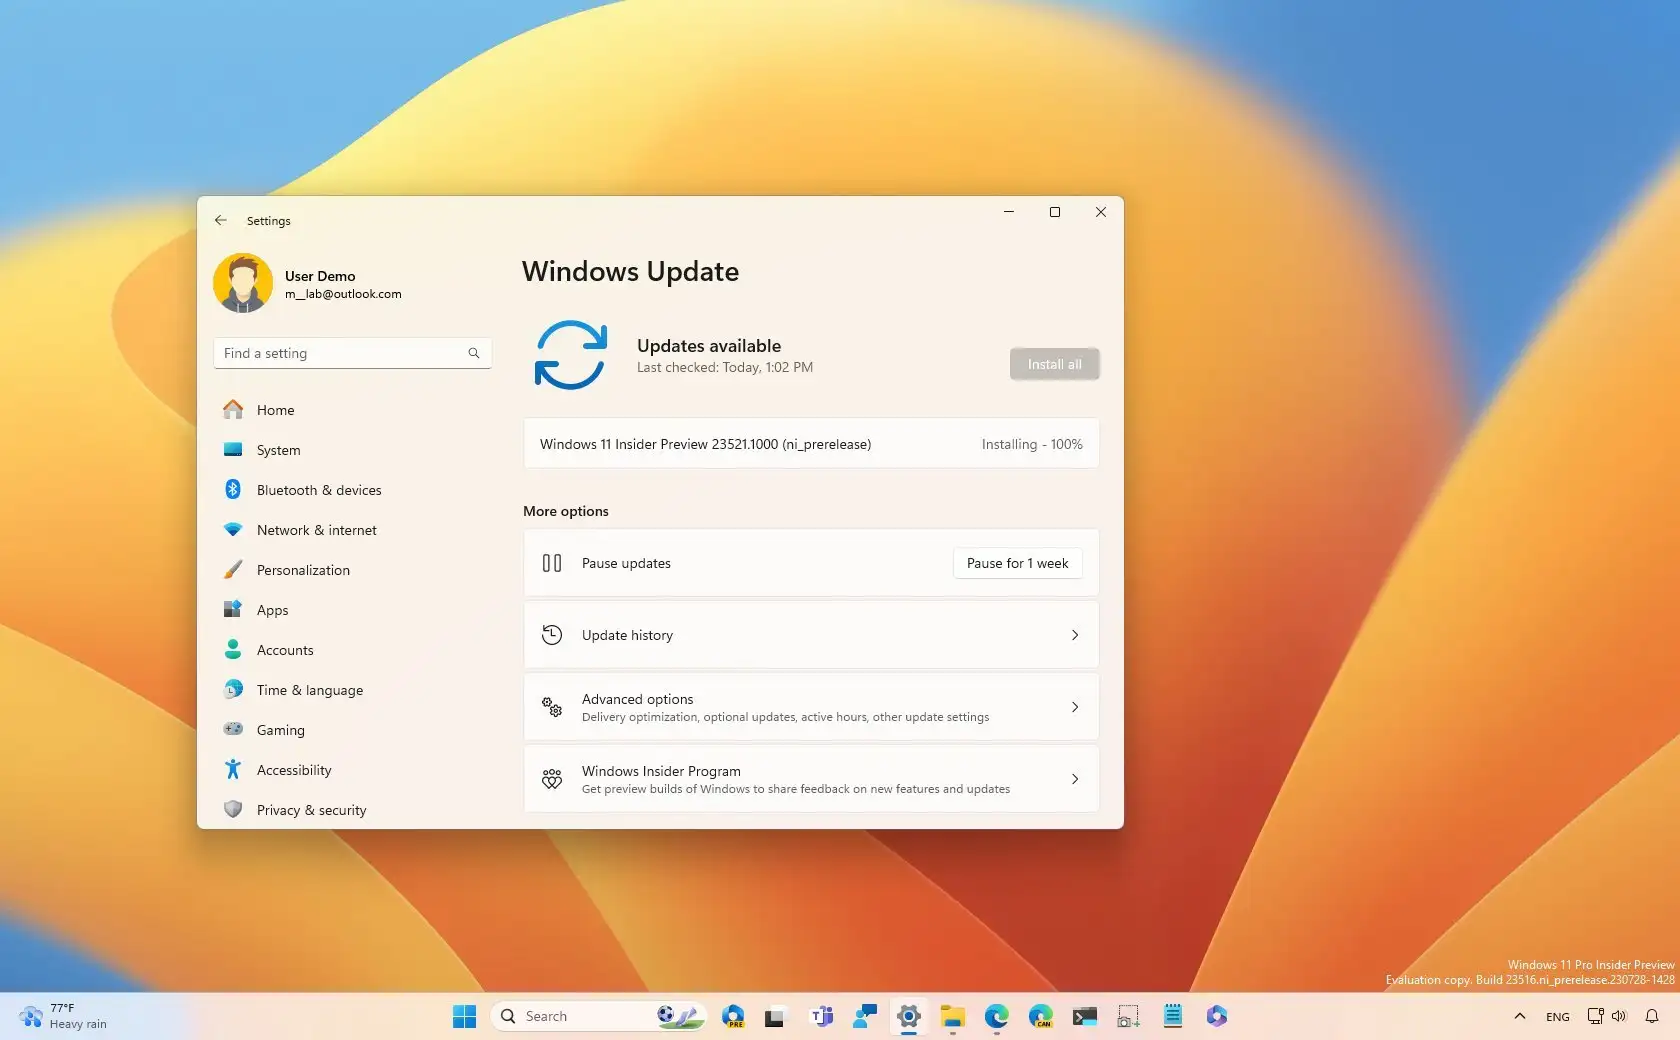Expand the Update history section
Screen dimensions: 1680x1040
[1074, 635]
